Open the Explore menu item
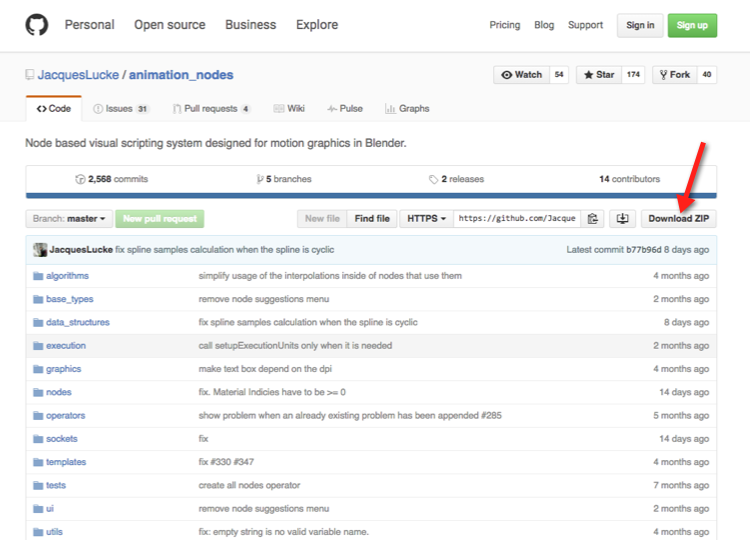 point(317,25)
